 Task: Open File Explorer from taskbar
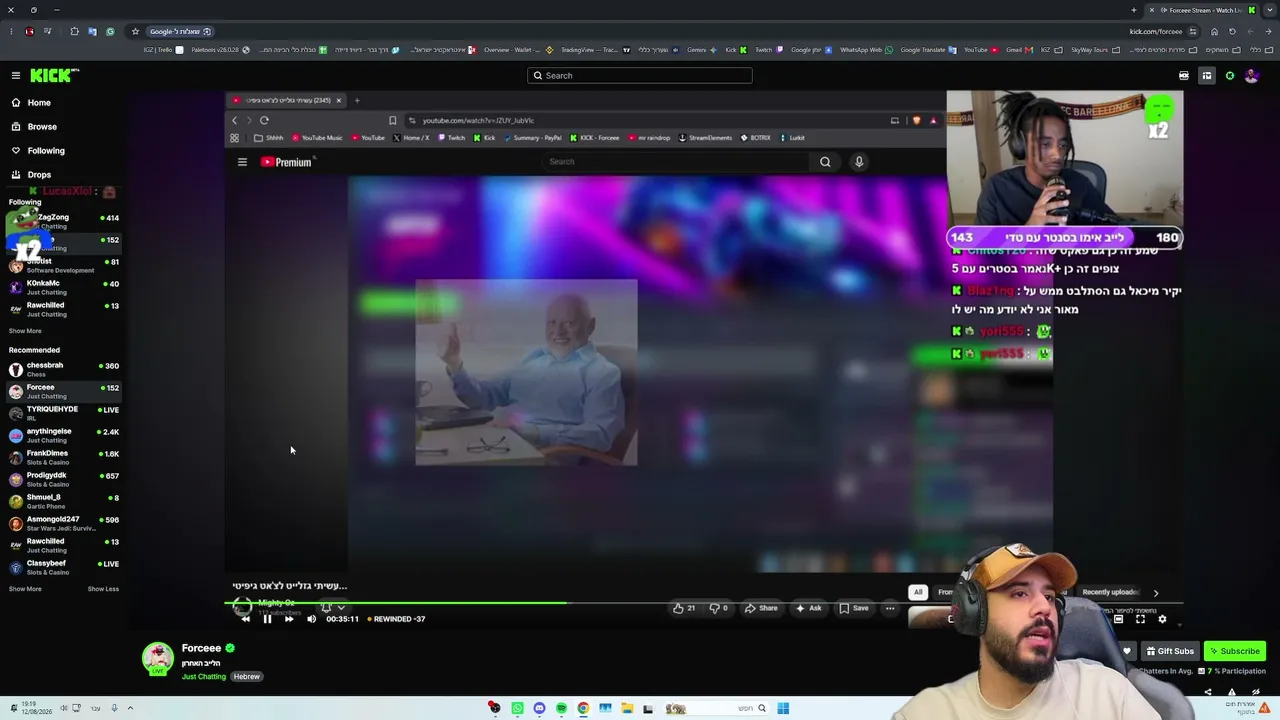(x=627, y=709)
